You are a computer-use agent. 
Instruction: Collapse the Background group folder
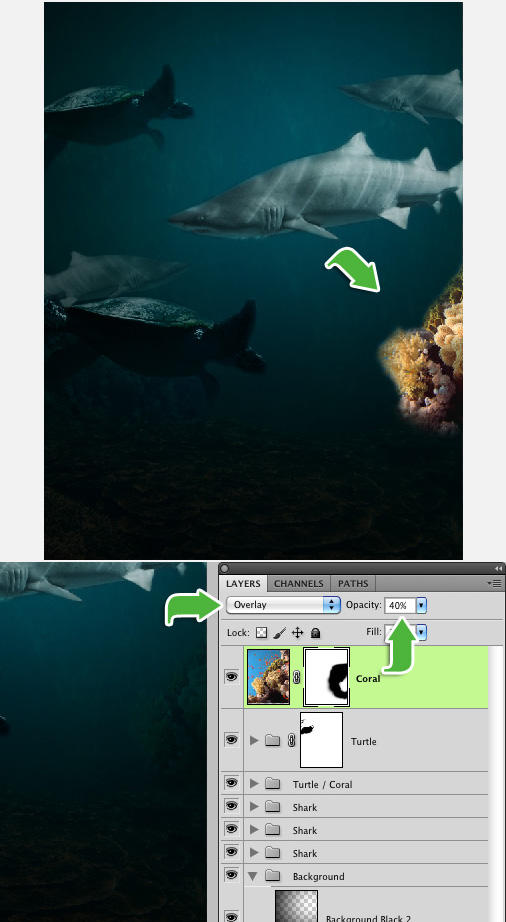point(253,876)
